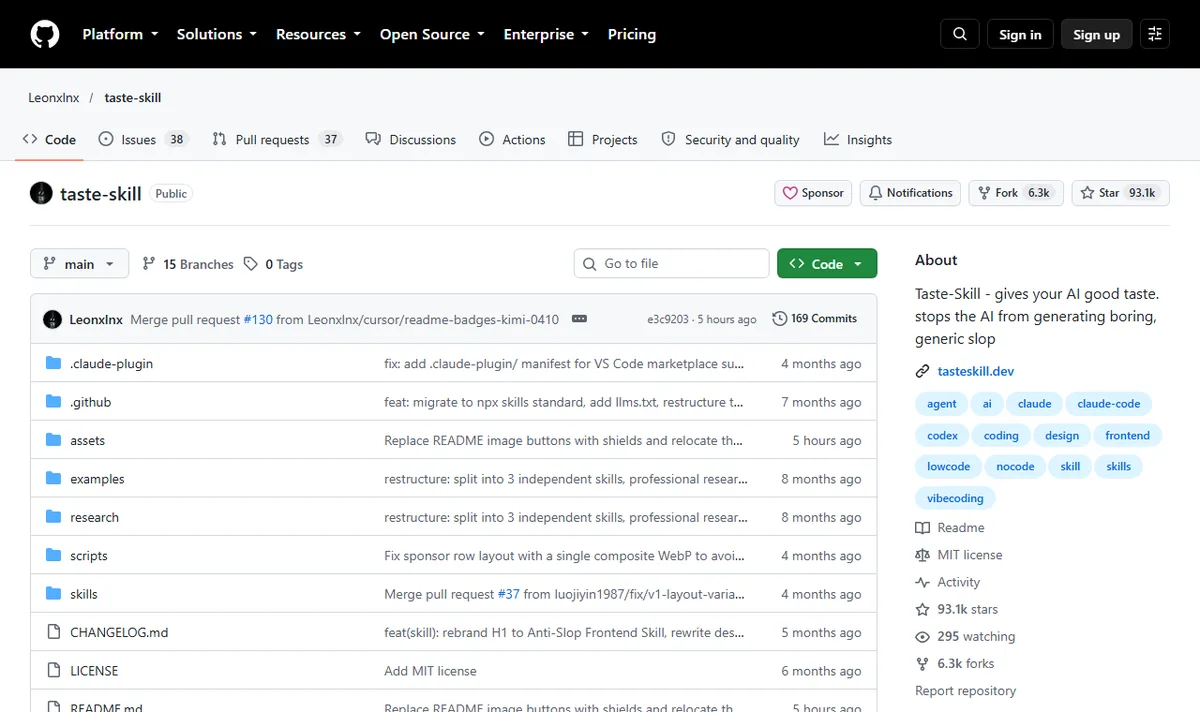This screenshot has height=712, width=1200.
Task: Click the Sponsor button
Action: coord(813,193)
